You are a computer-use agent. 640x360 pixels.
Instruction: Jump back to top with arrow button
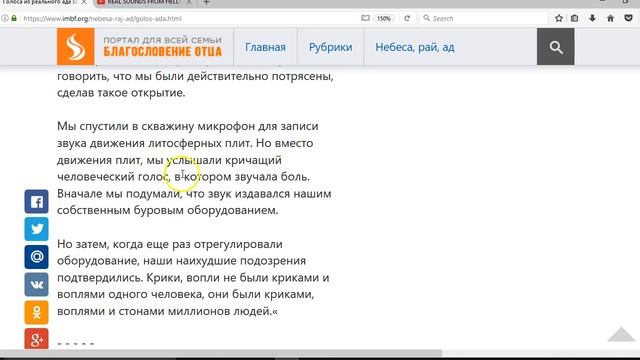pyautogui.click(x=621, y=334)
